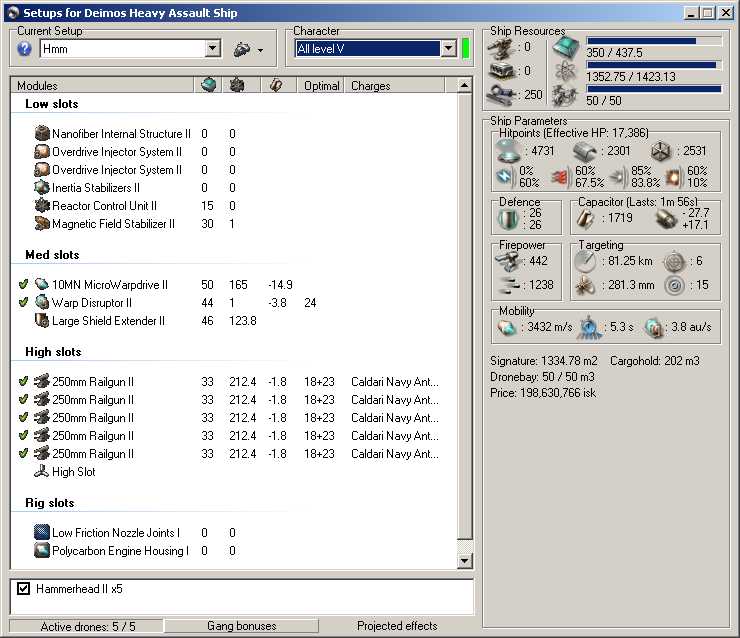740x638 pixels.
Task: Click the capacitor icon showing 1719
Action: [586, 218]
